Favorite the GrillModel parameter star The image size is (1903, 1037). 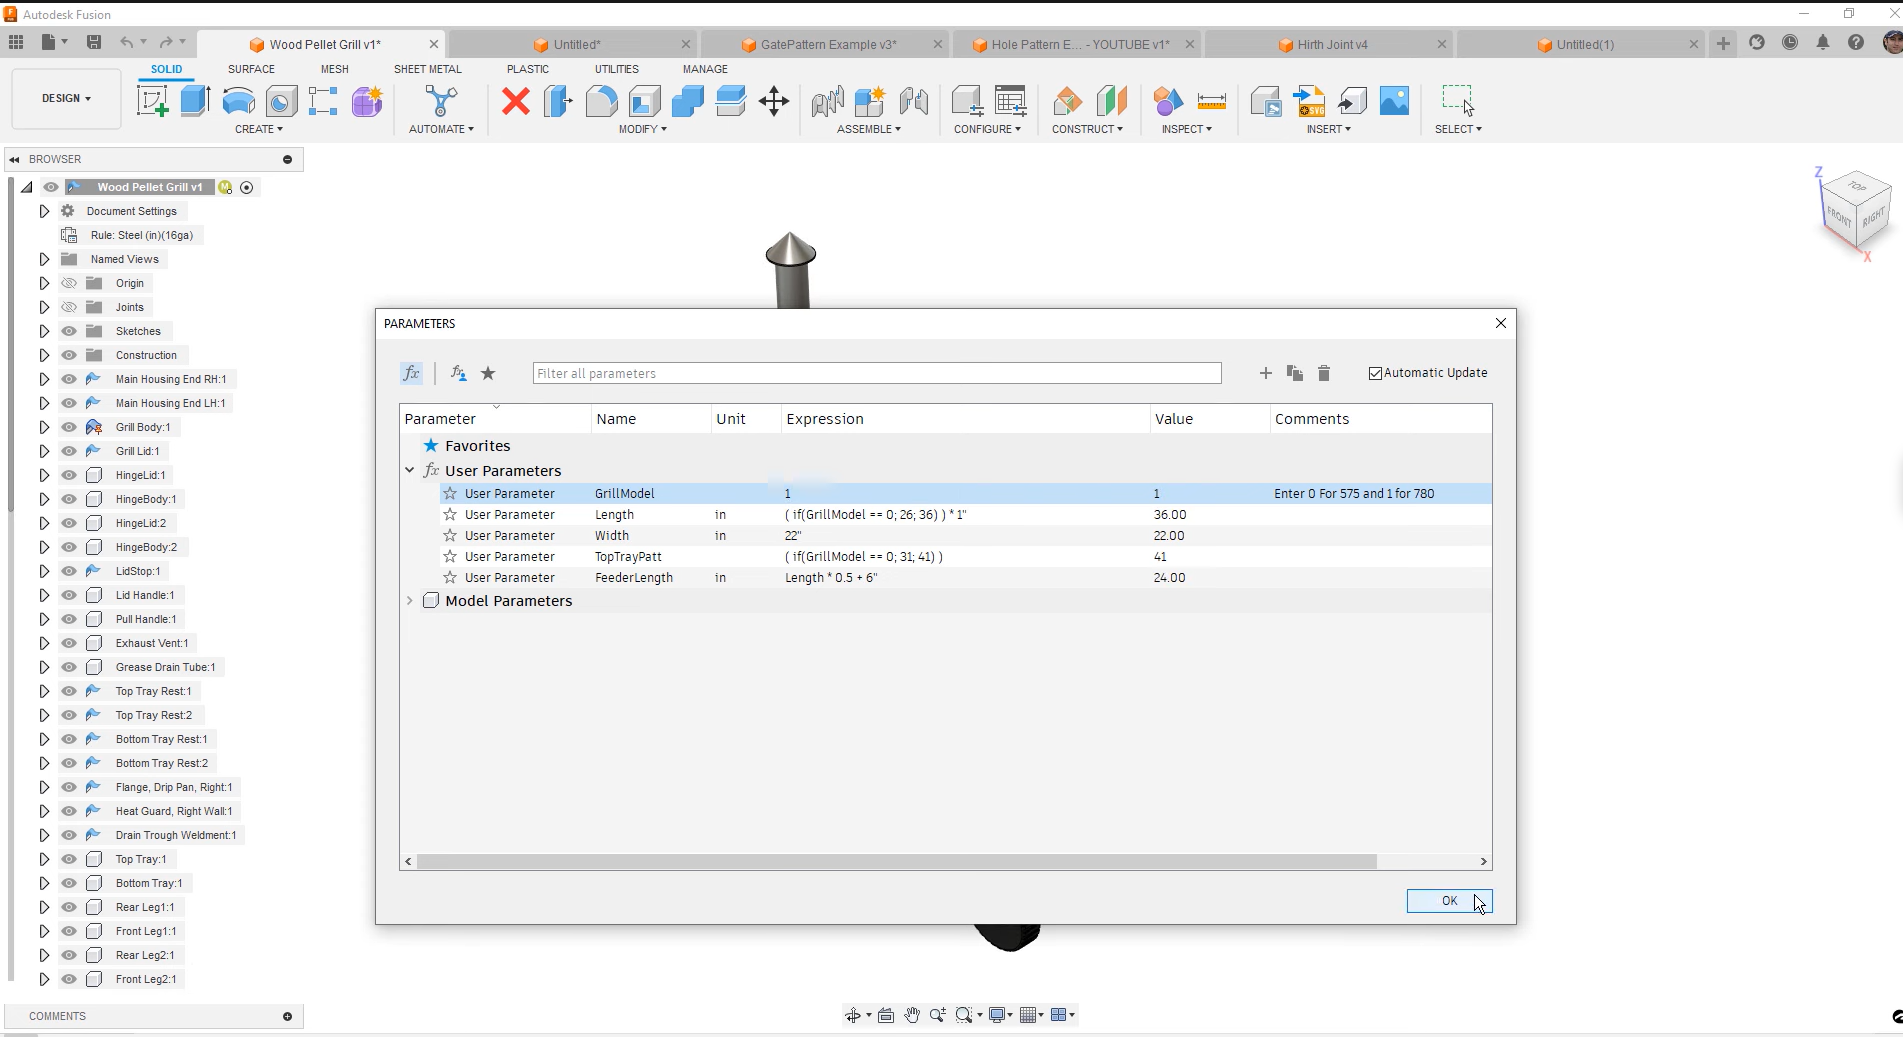[450, 494]
